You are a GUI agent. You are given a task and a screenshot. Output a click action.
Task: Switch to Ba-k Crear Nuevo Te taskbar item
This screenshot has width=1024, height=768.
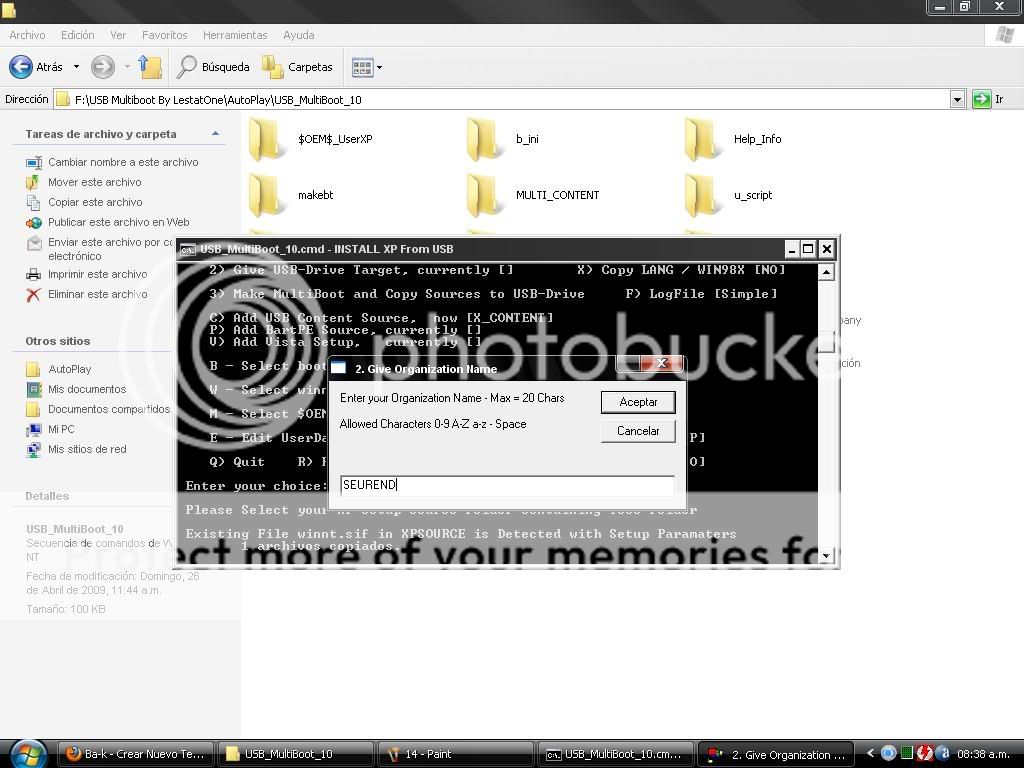click(x=136, y=754)
